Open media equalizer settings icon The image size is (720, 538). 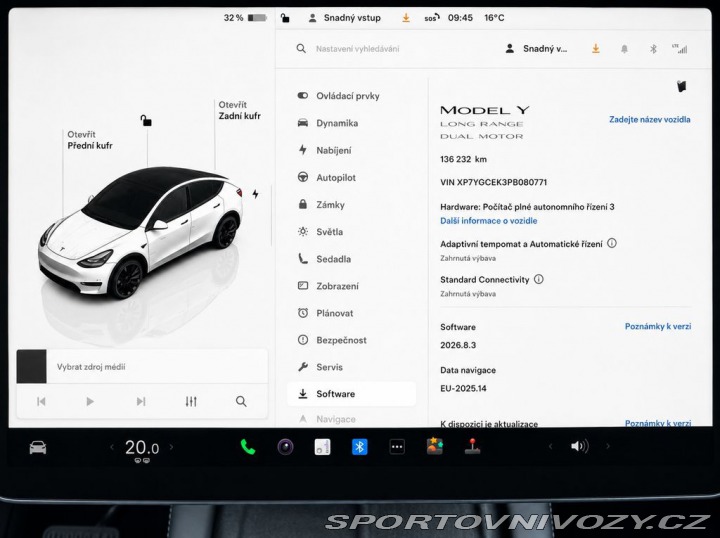click(x=191, y=402)
